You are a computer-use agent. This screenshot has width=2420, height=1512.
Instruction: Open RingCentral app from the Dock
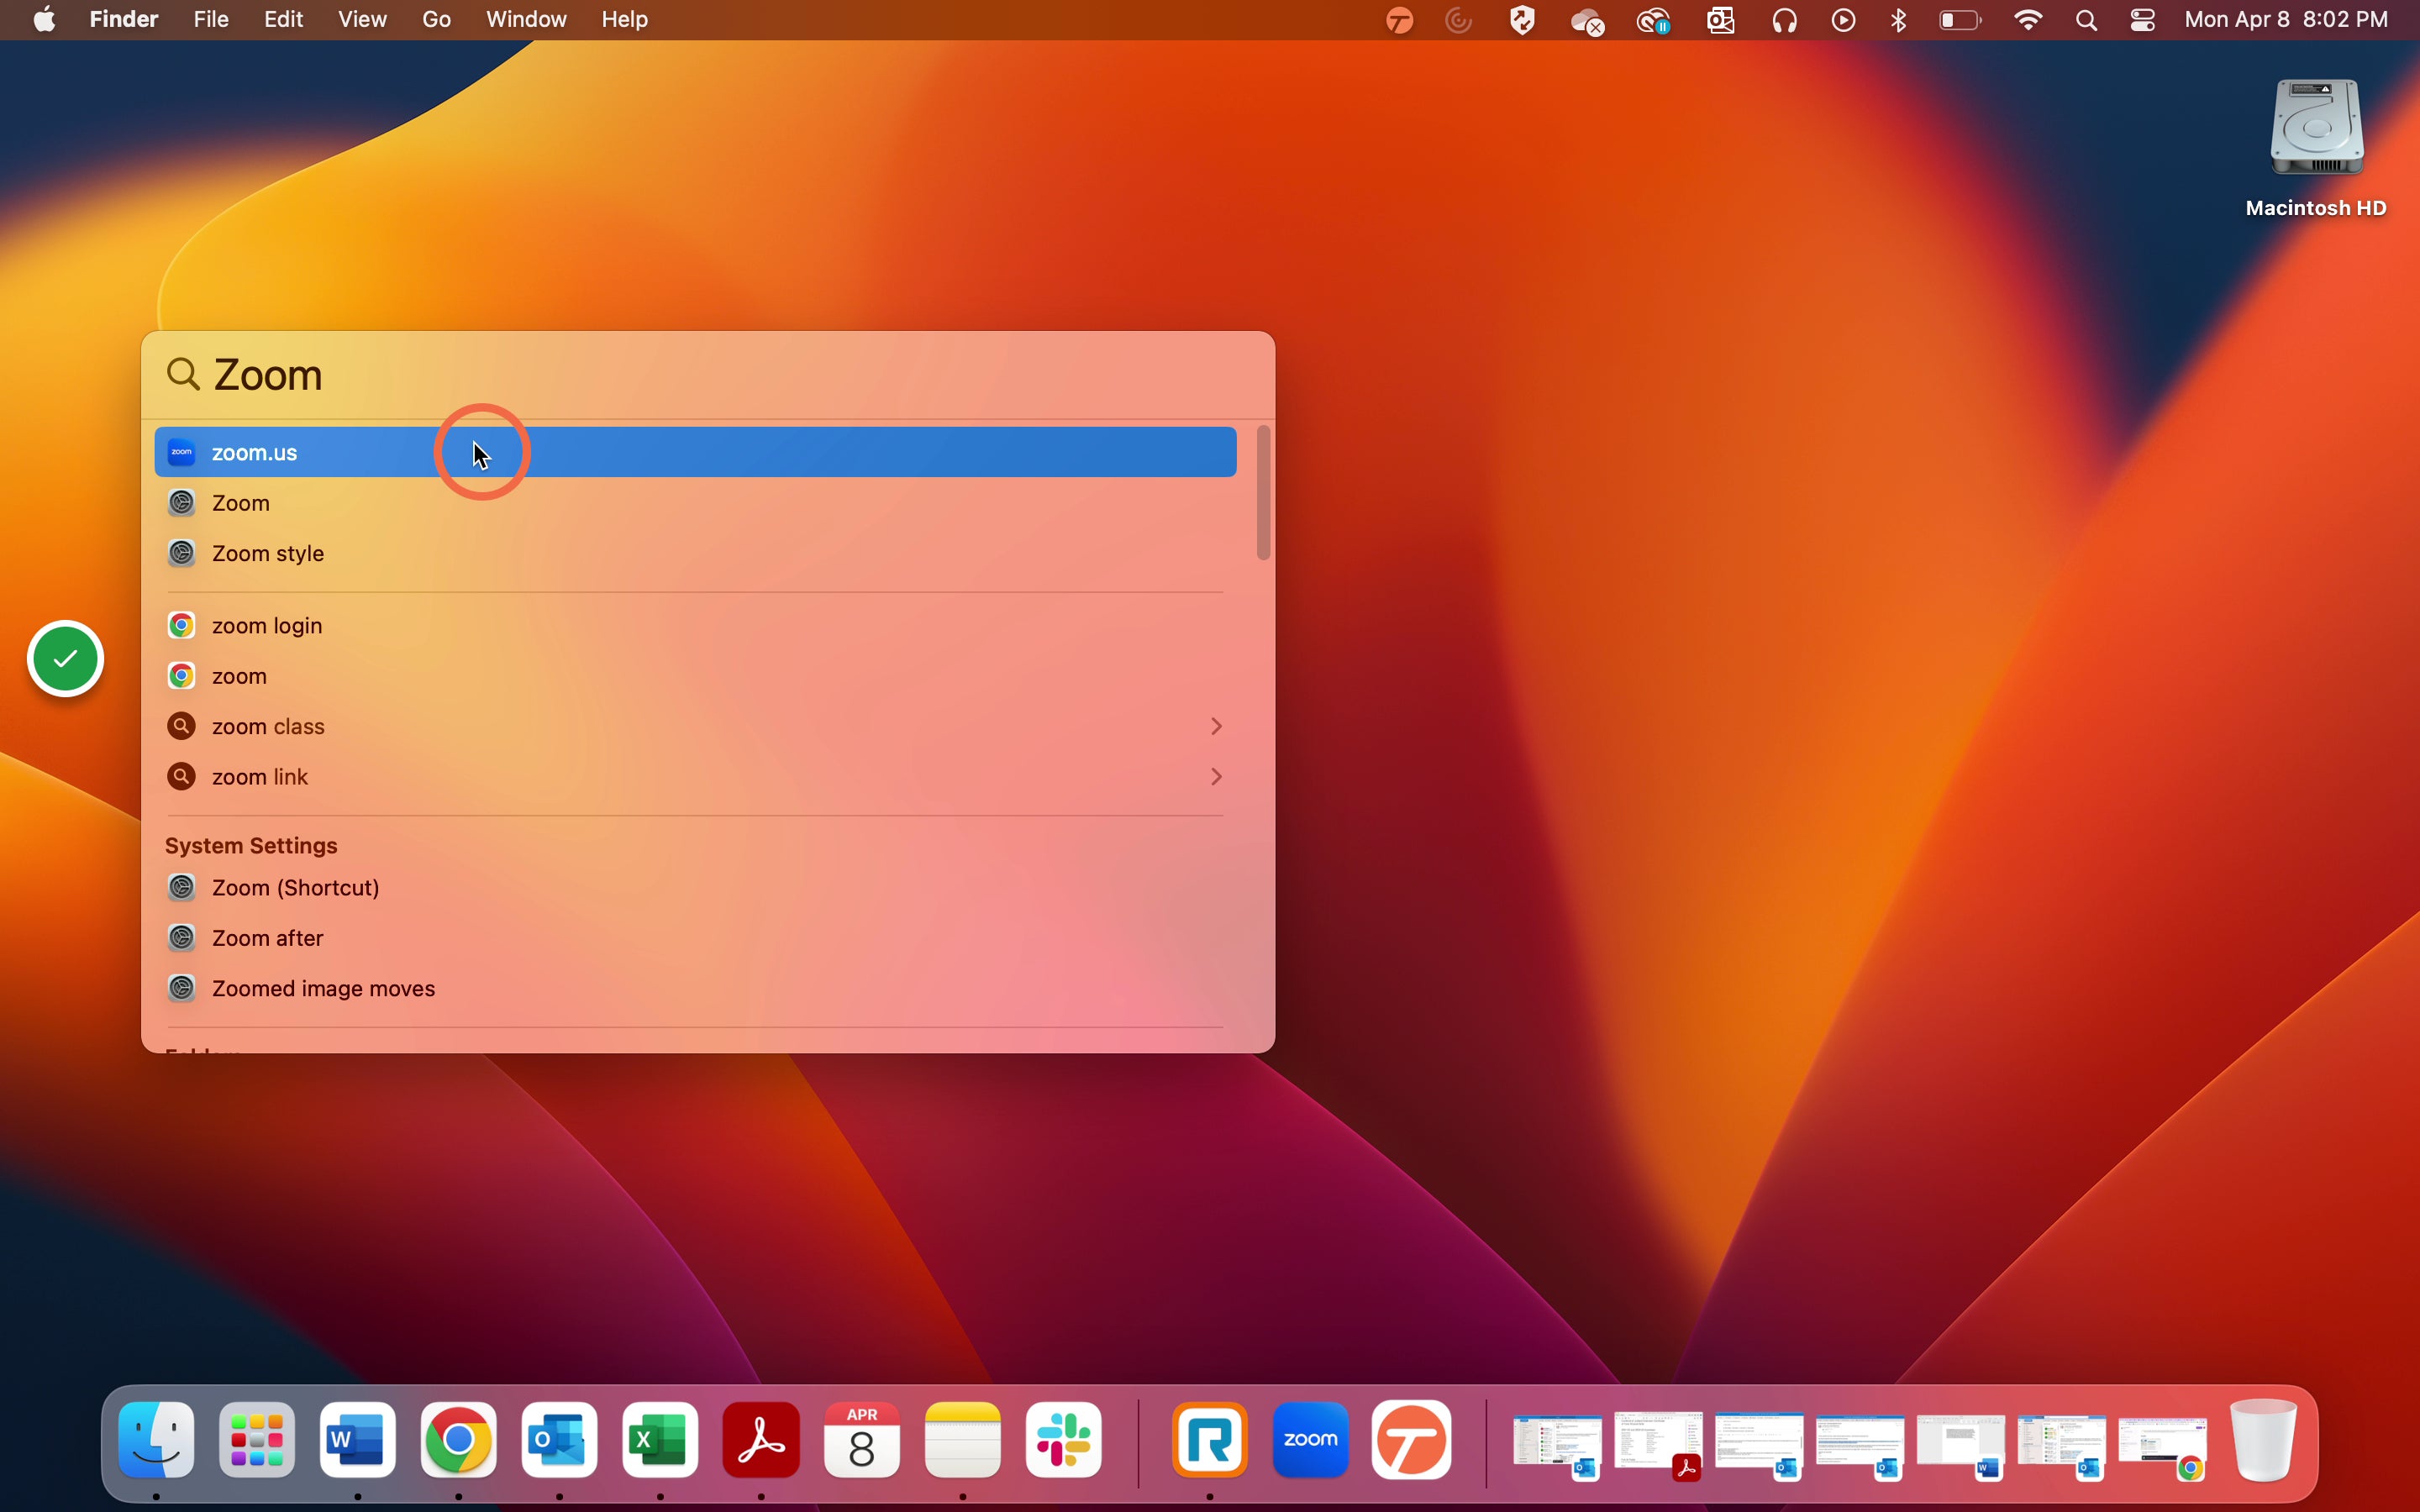(1210, 1440)
